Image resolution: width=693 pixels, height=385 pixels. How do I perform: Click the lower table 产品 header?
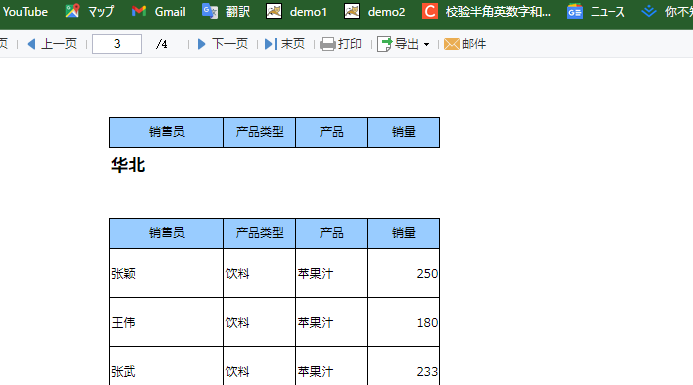pyautogui.click(x=331, y=233)
